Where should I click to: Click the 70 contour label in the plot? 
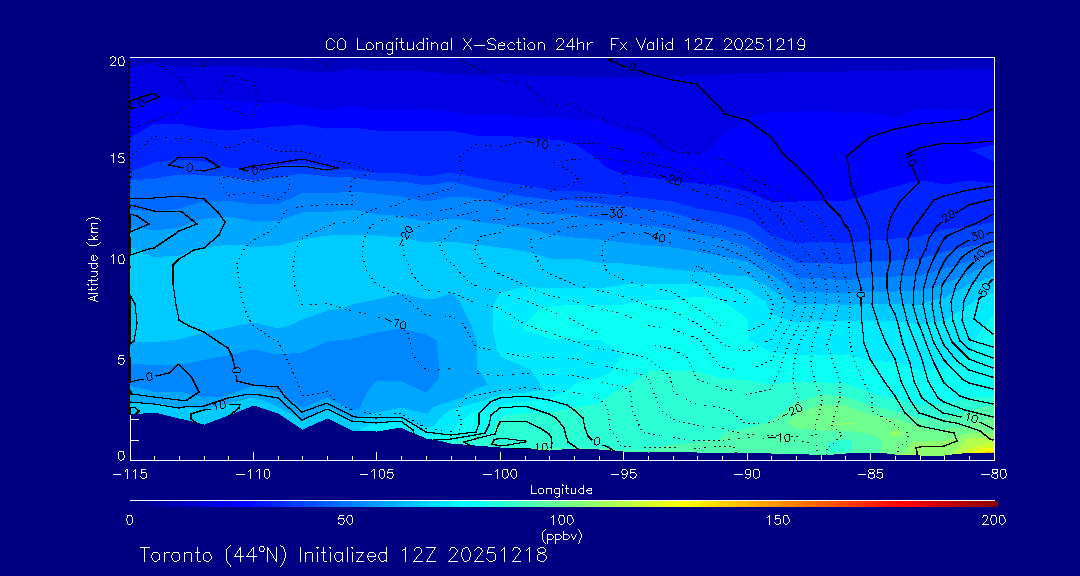point(399,325)
